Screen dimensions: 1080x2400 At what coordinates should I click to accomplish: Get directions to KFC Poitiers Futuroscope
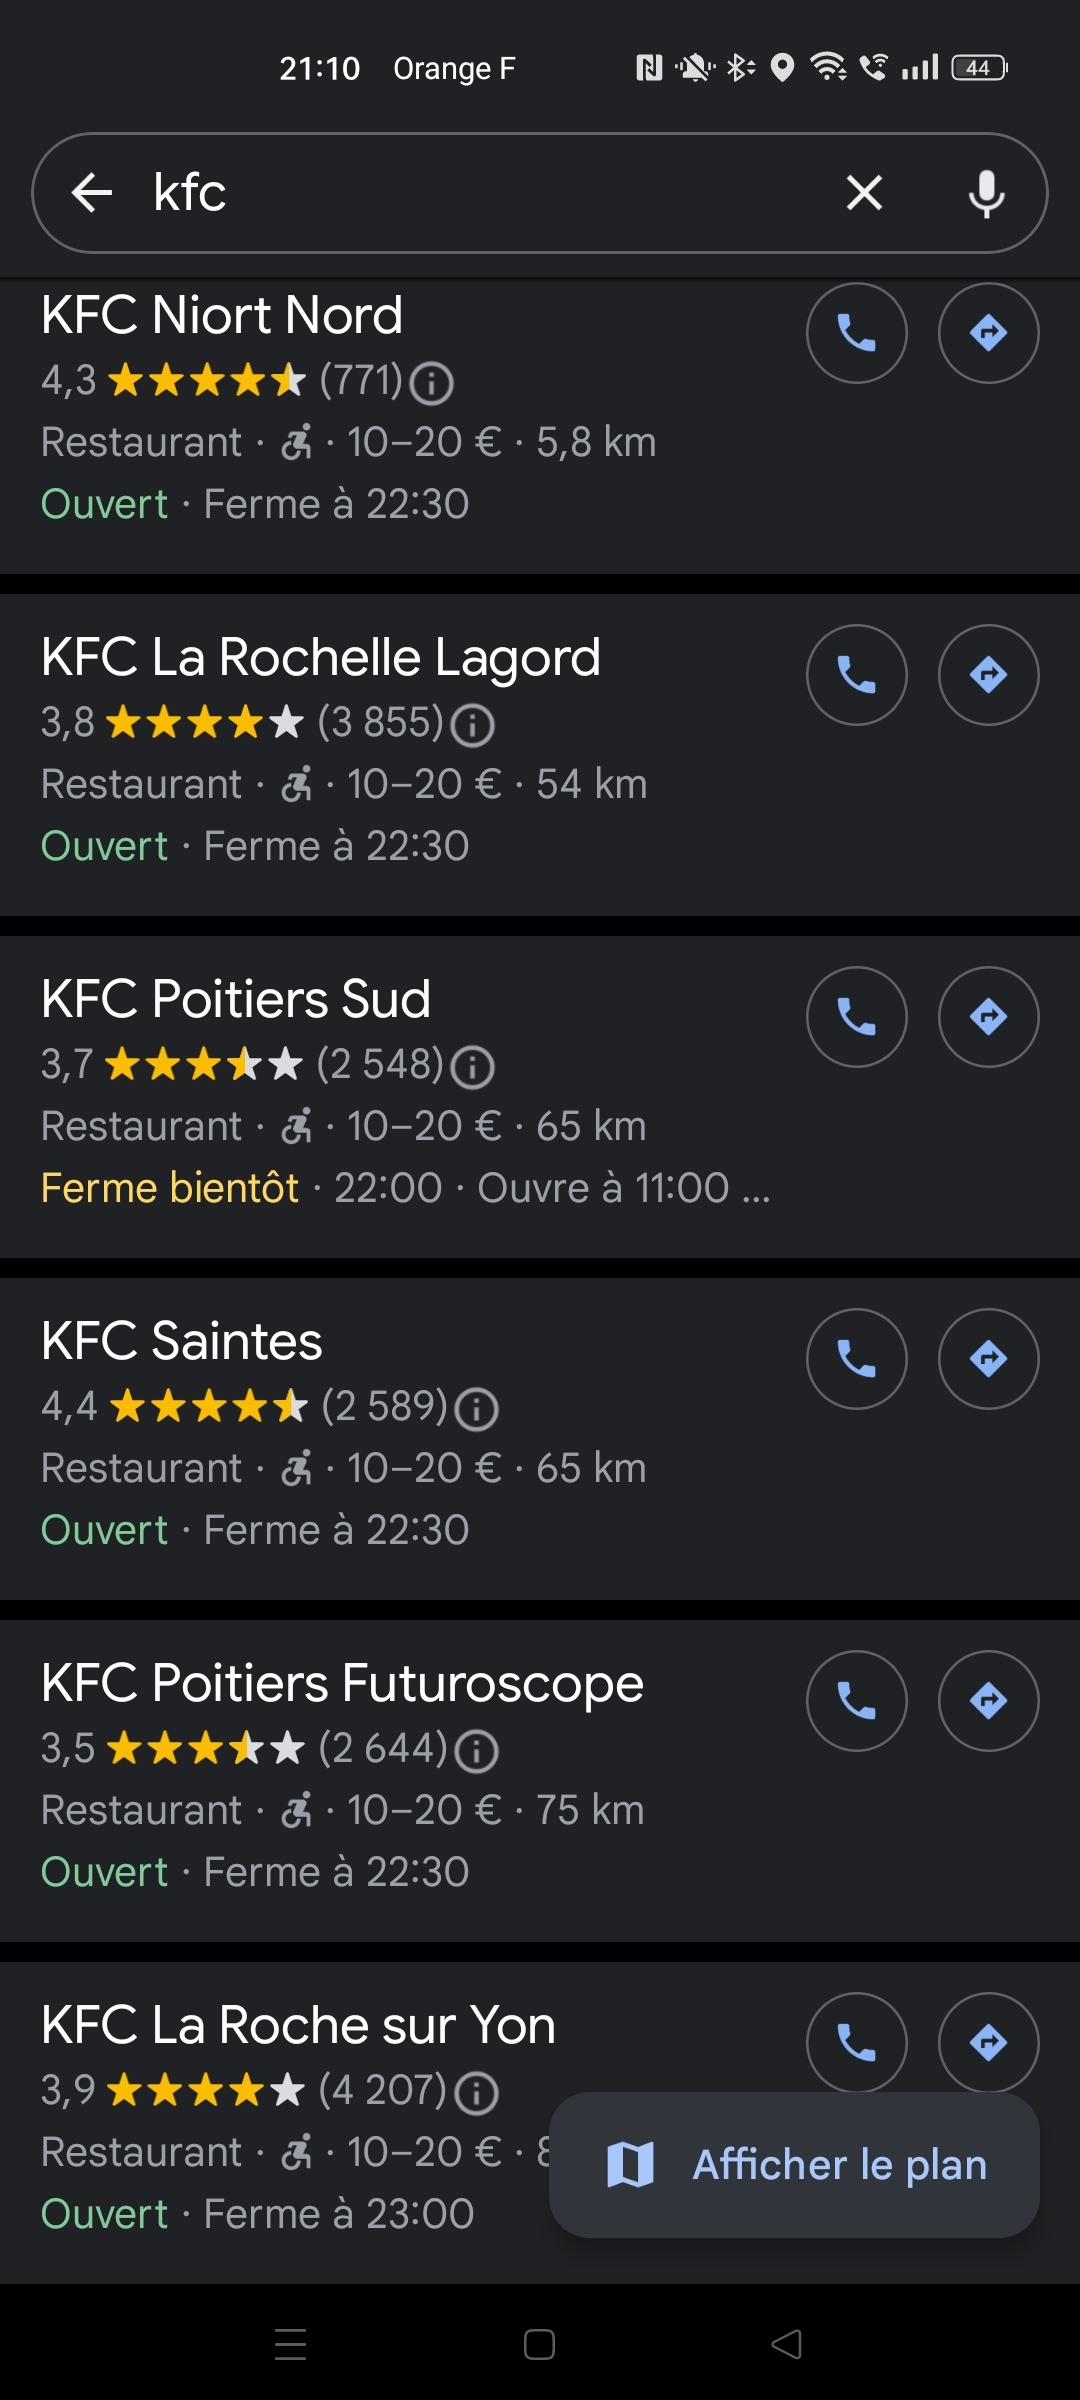point(988,1701)
